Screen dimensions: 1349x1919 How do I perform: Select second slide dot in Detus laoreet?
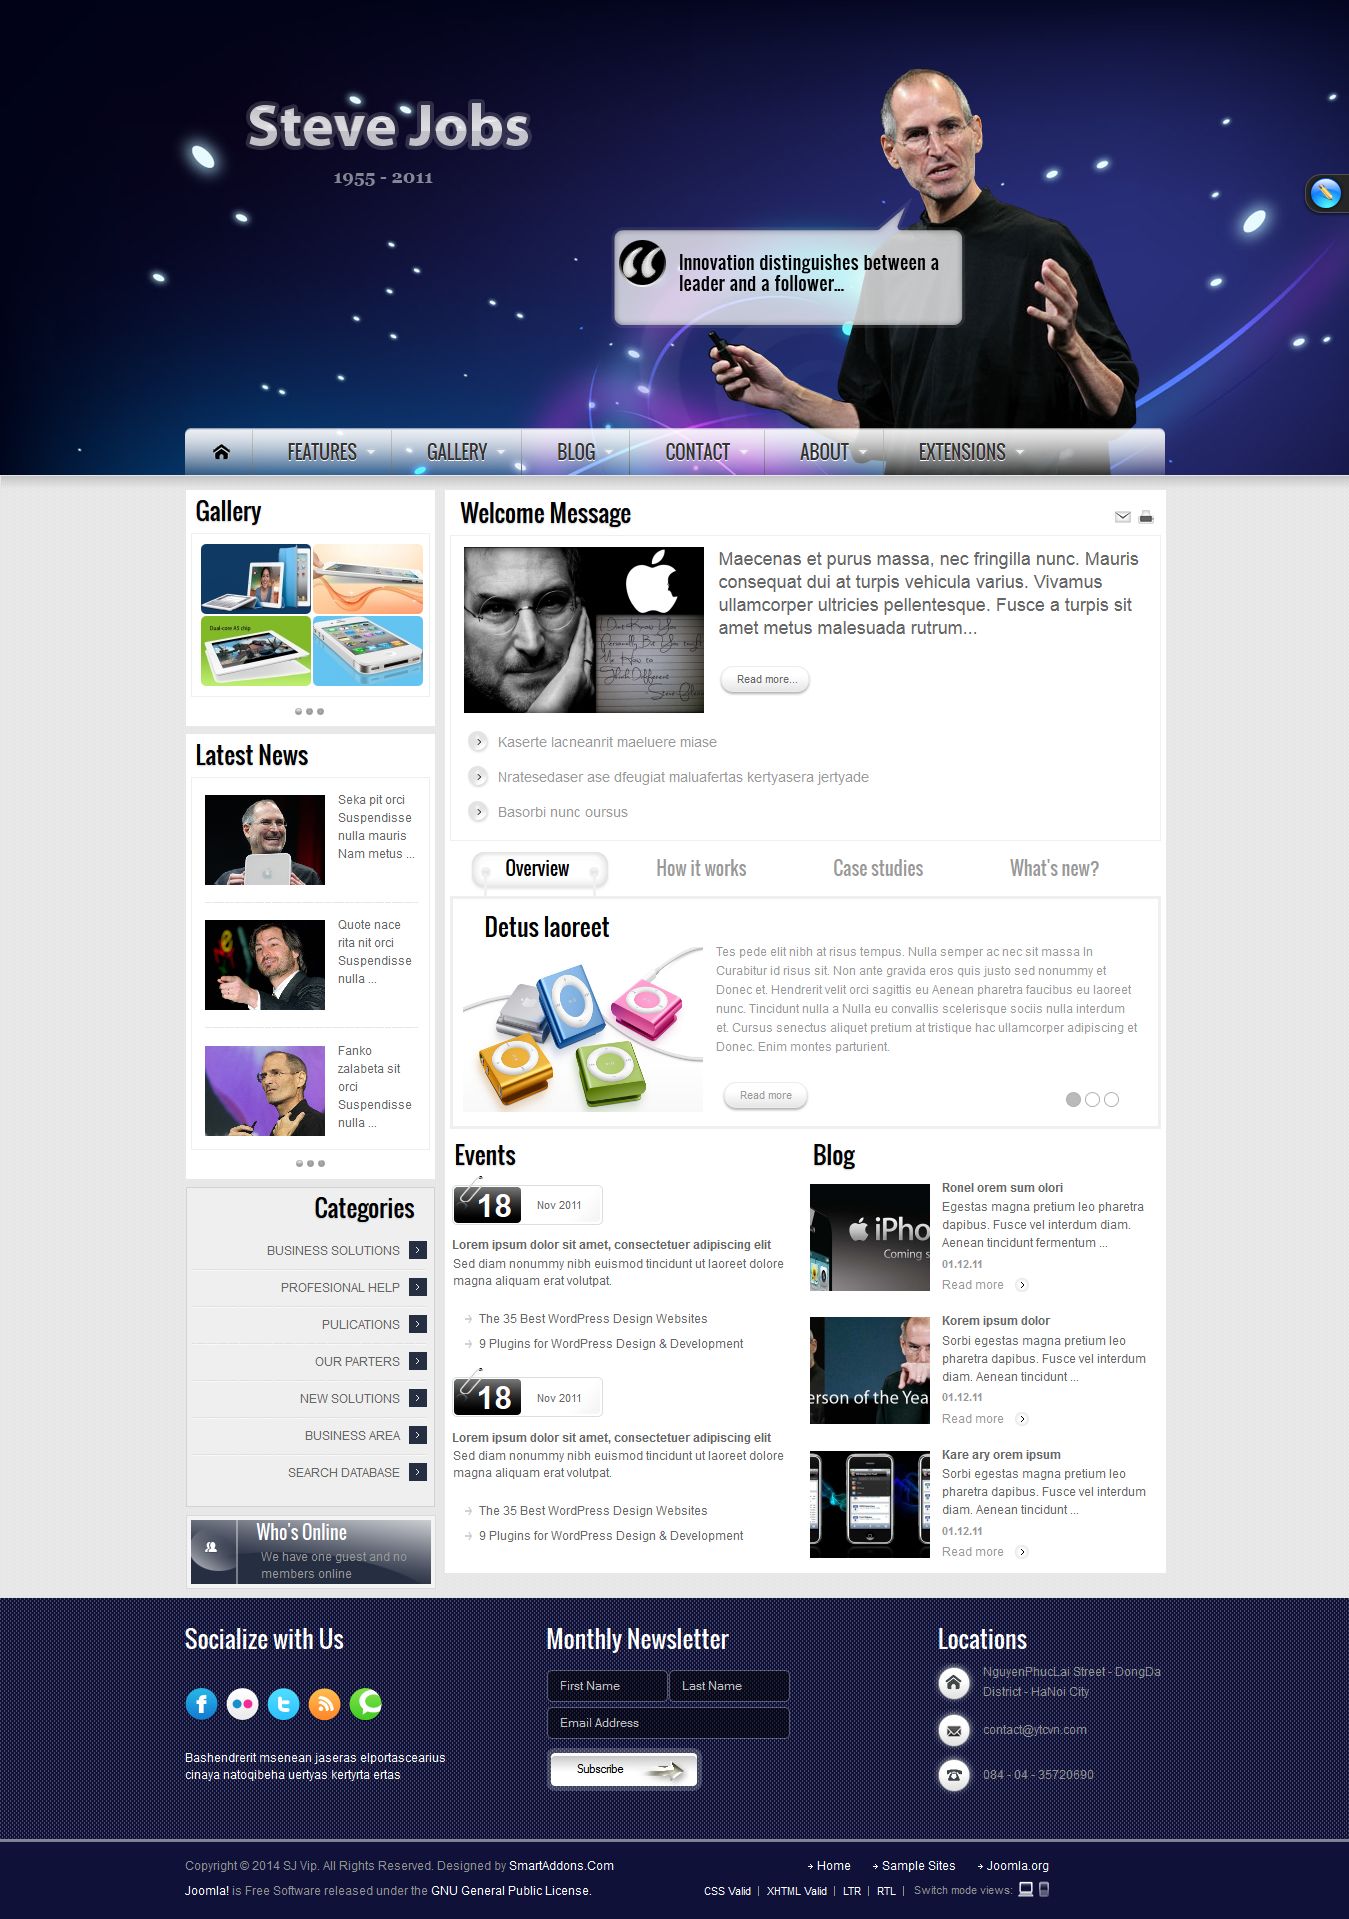coord(1092,1099)
